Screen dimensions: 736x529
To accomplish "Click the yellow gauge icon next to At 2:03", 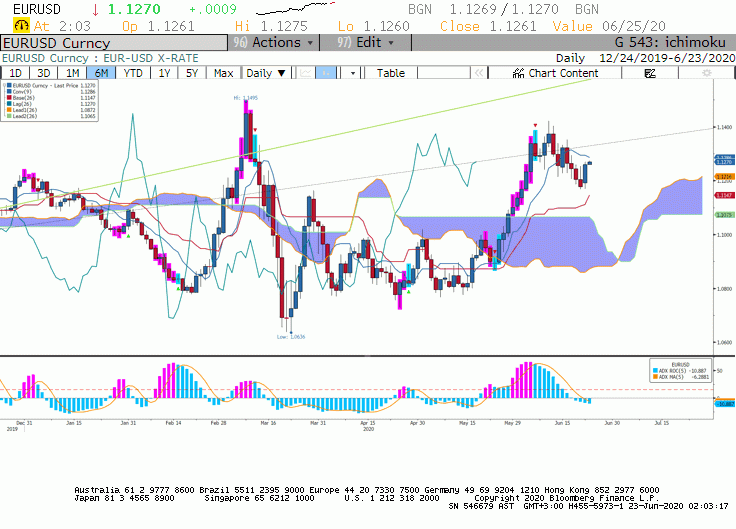I will point(21,25).
